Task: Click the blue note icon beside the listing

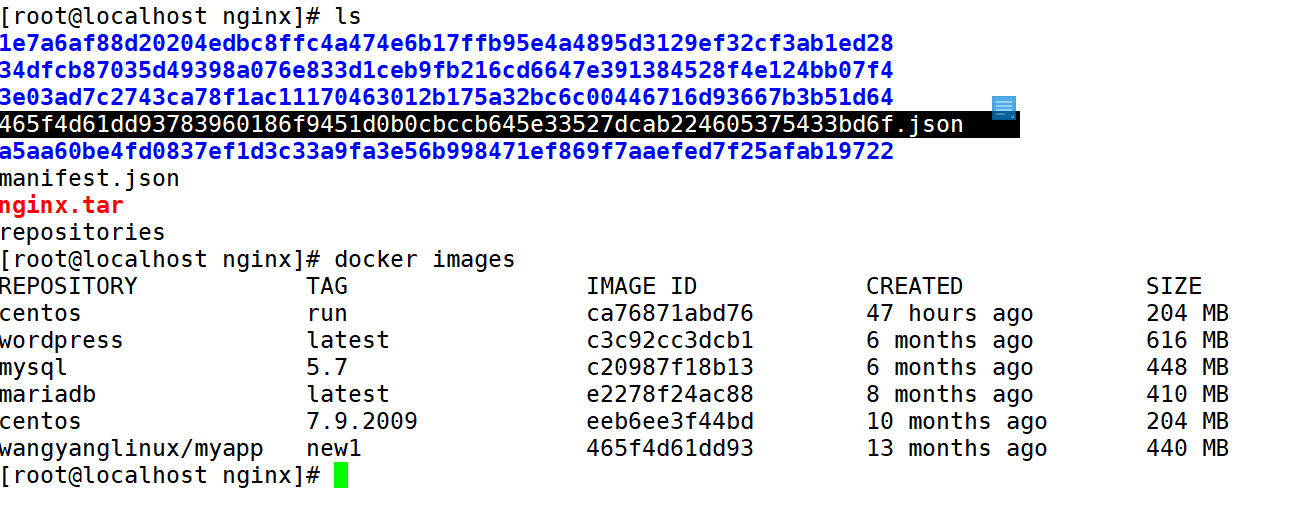Action: click(1004, 107)
